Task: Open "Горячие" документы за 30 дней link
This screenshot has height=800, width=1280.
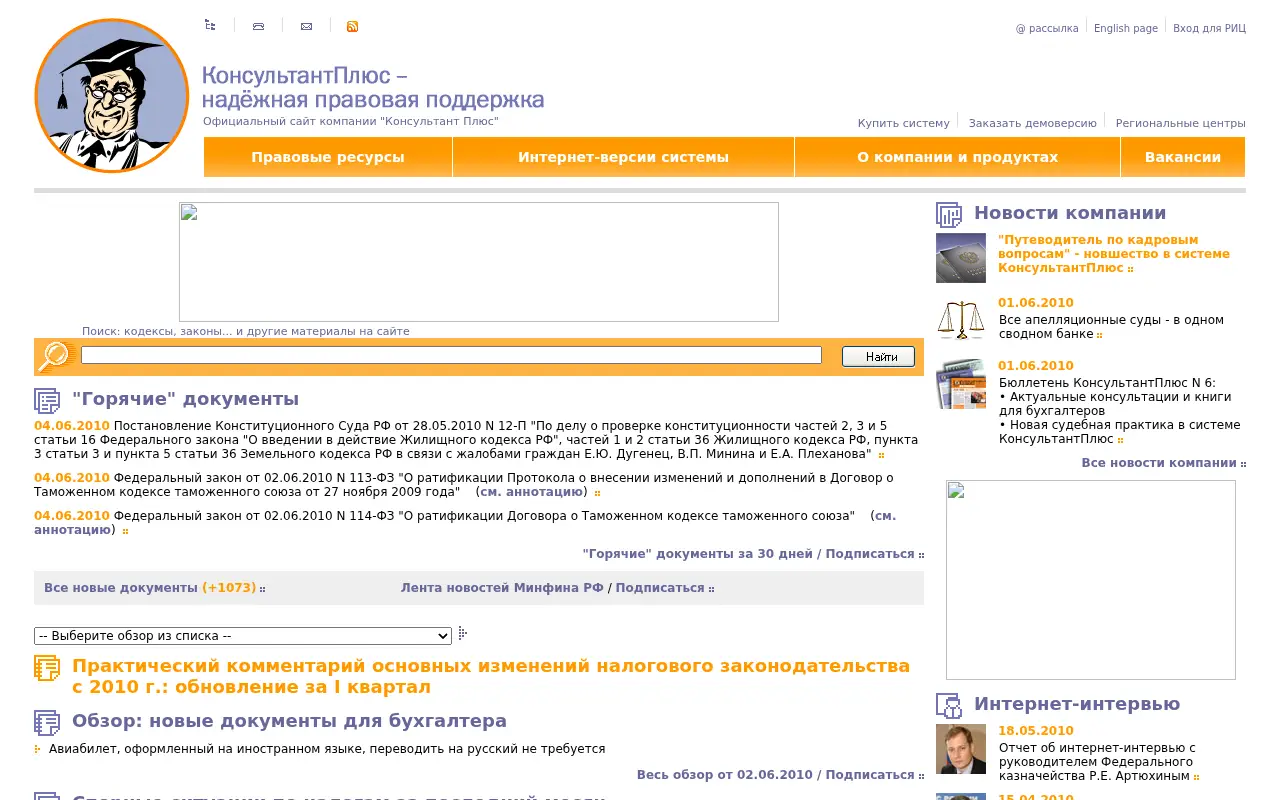Action: tap(697, 554)
